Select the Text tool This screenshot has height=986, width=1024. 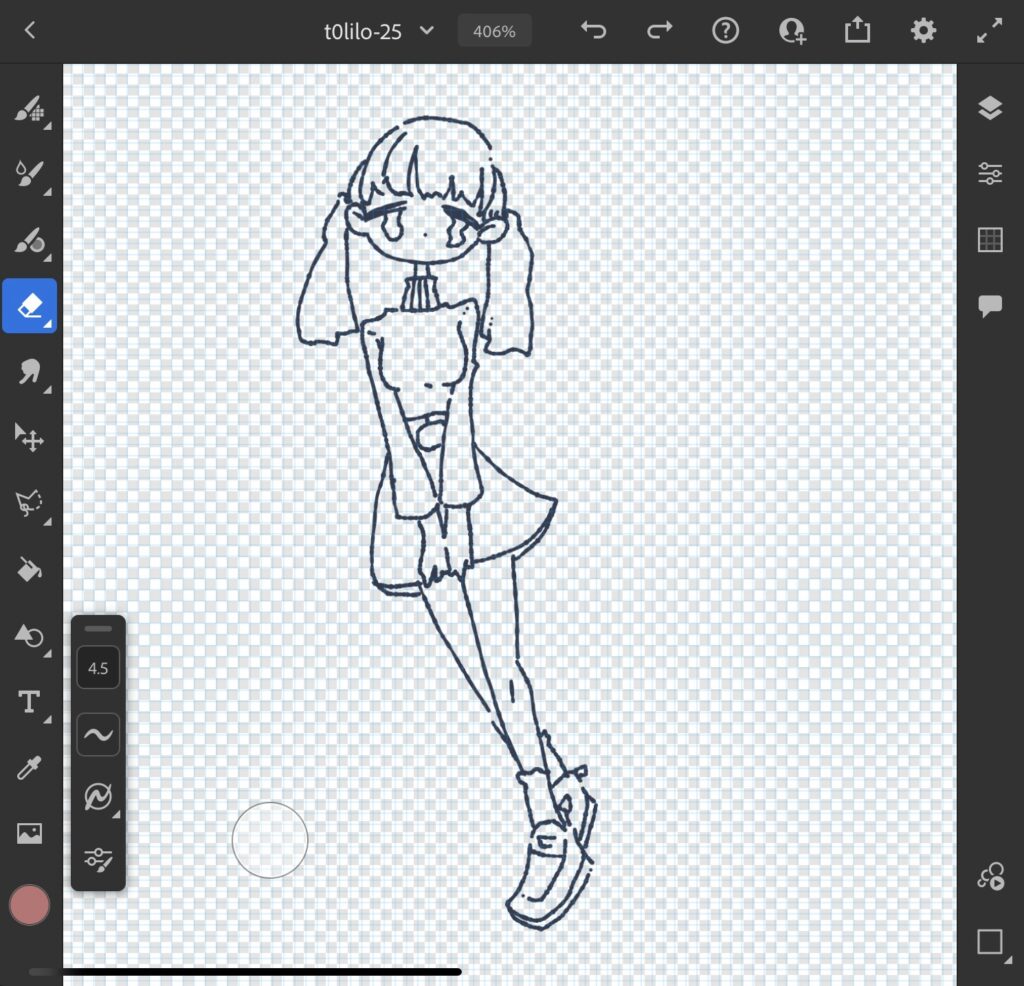click(29, 702)
